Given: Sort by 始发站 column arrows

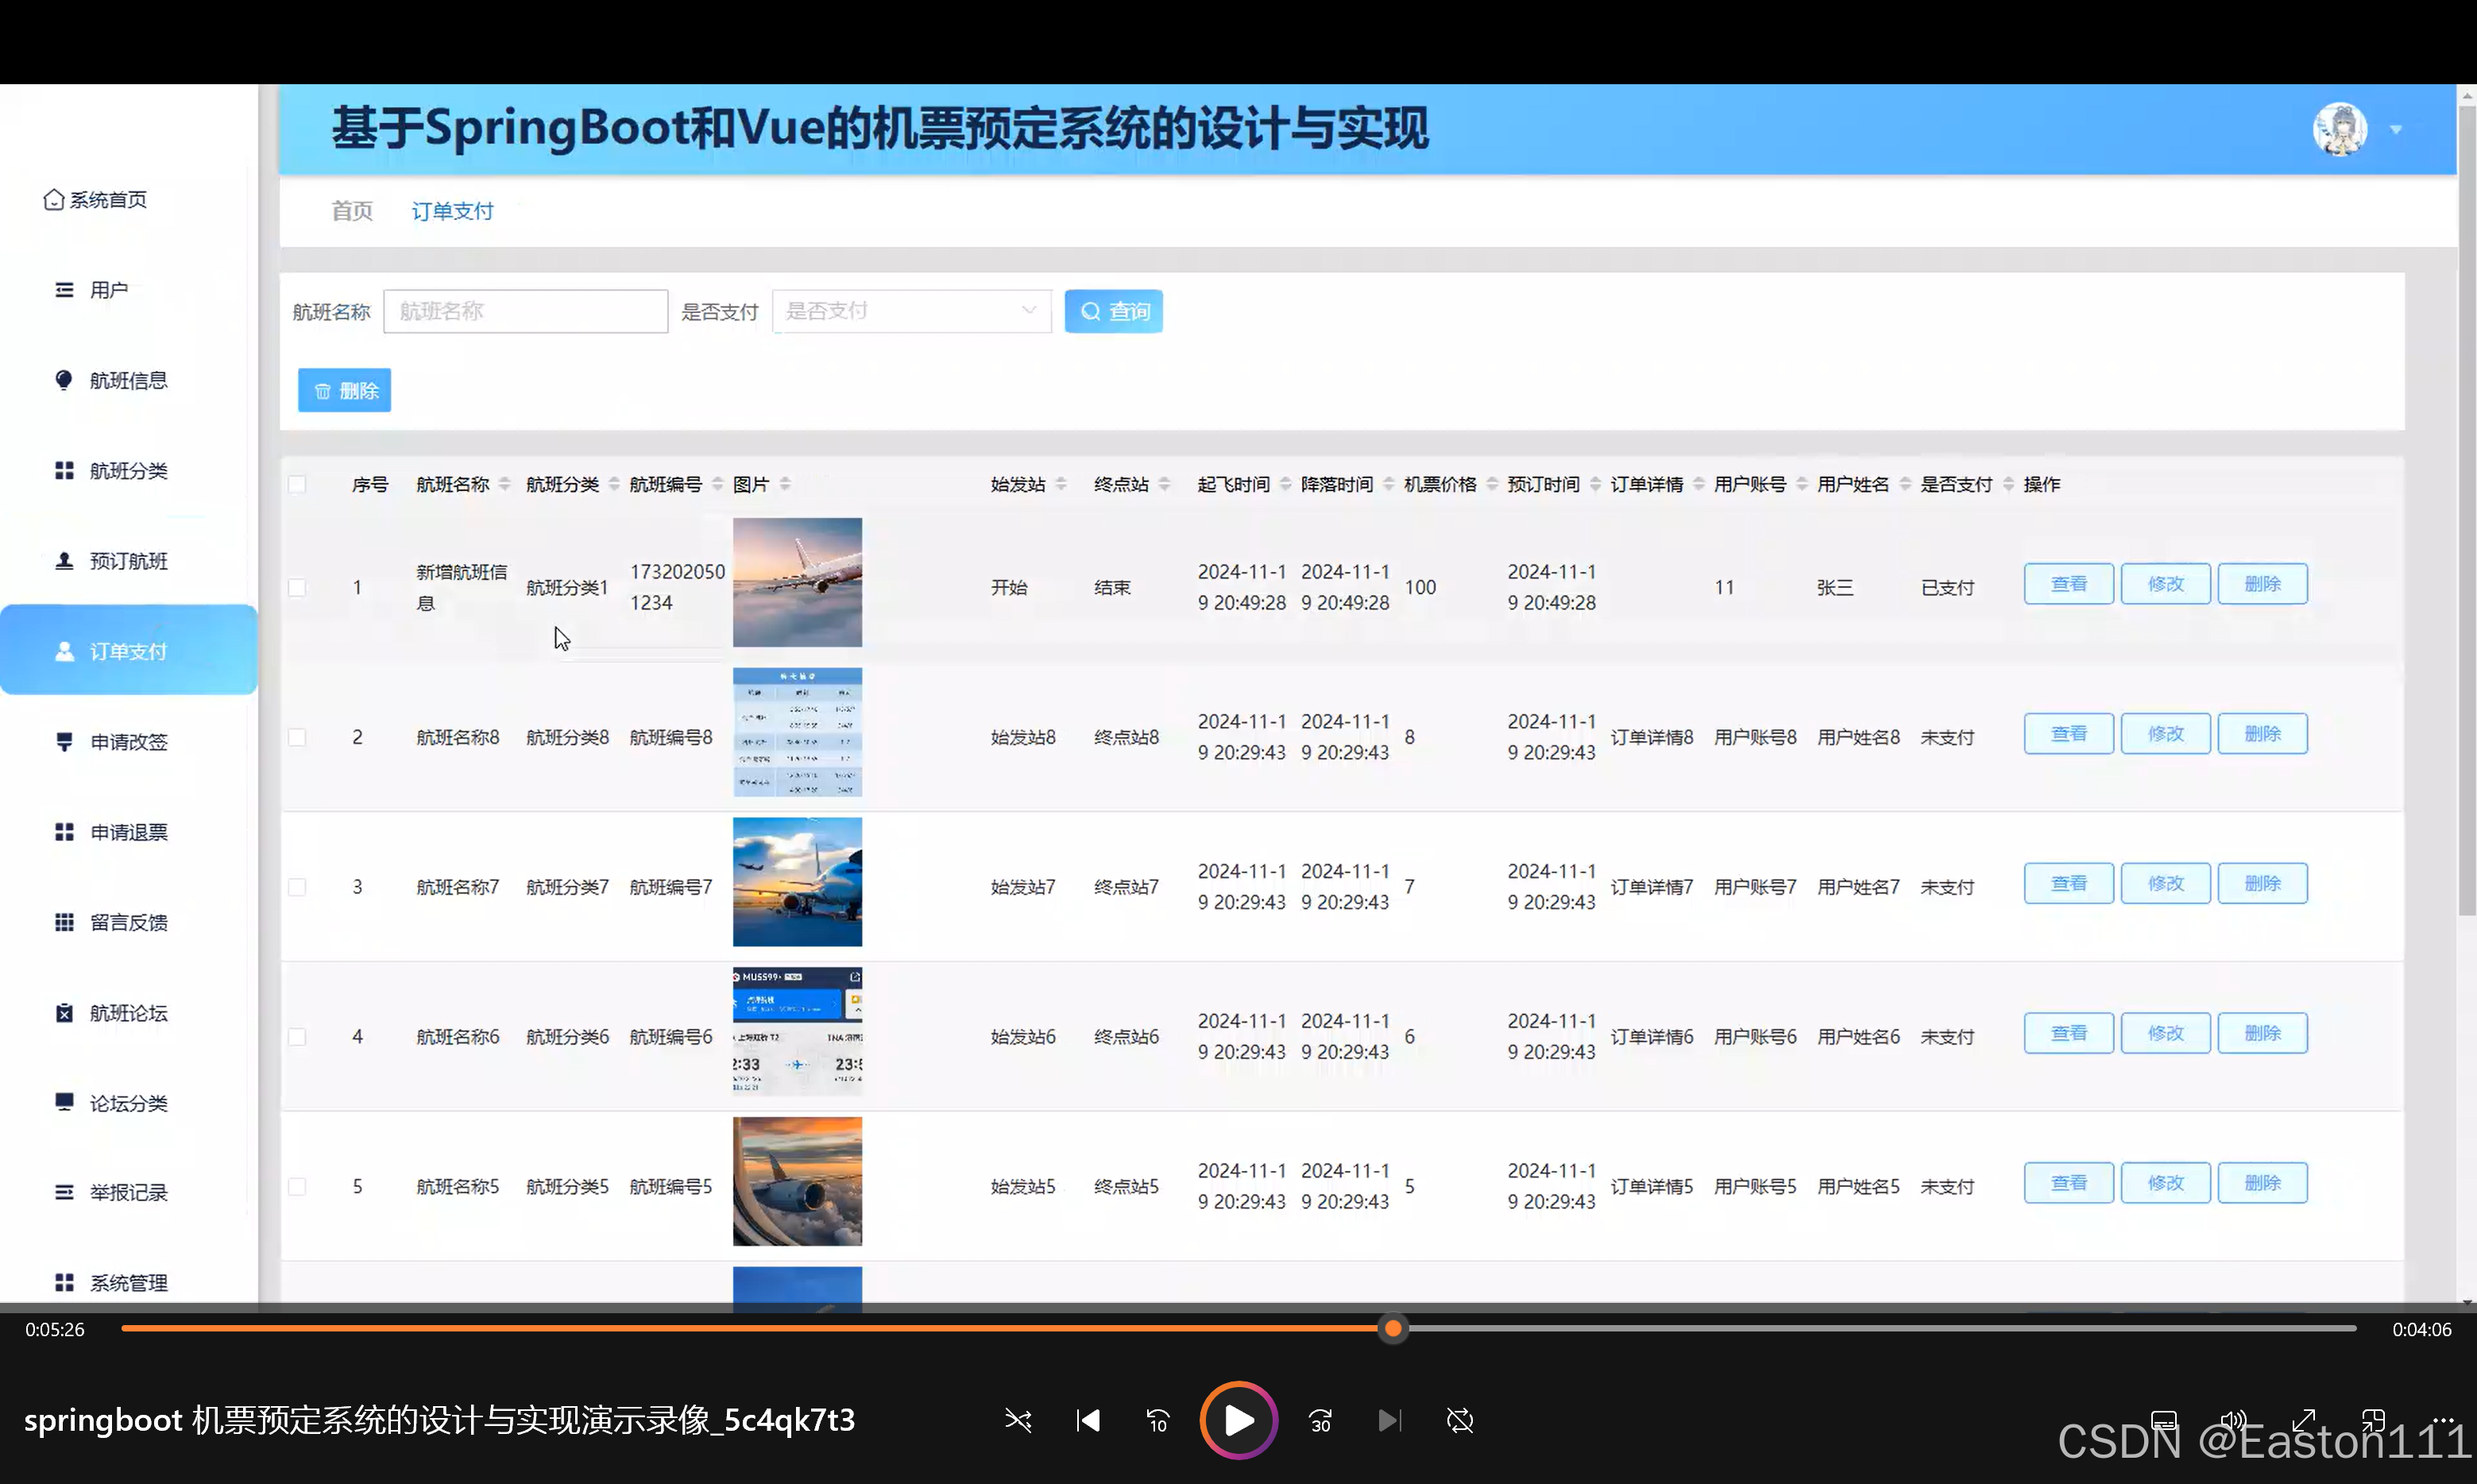Looking at the screenshot, I should [x=1061, y=484].
